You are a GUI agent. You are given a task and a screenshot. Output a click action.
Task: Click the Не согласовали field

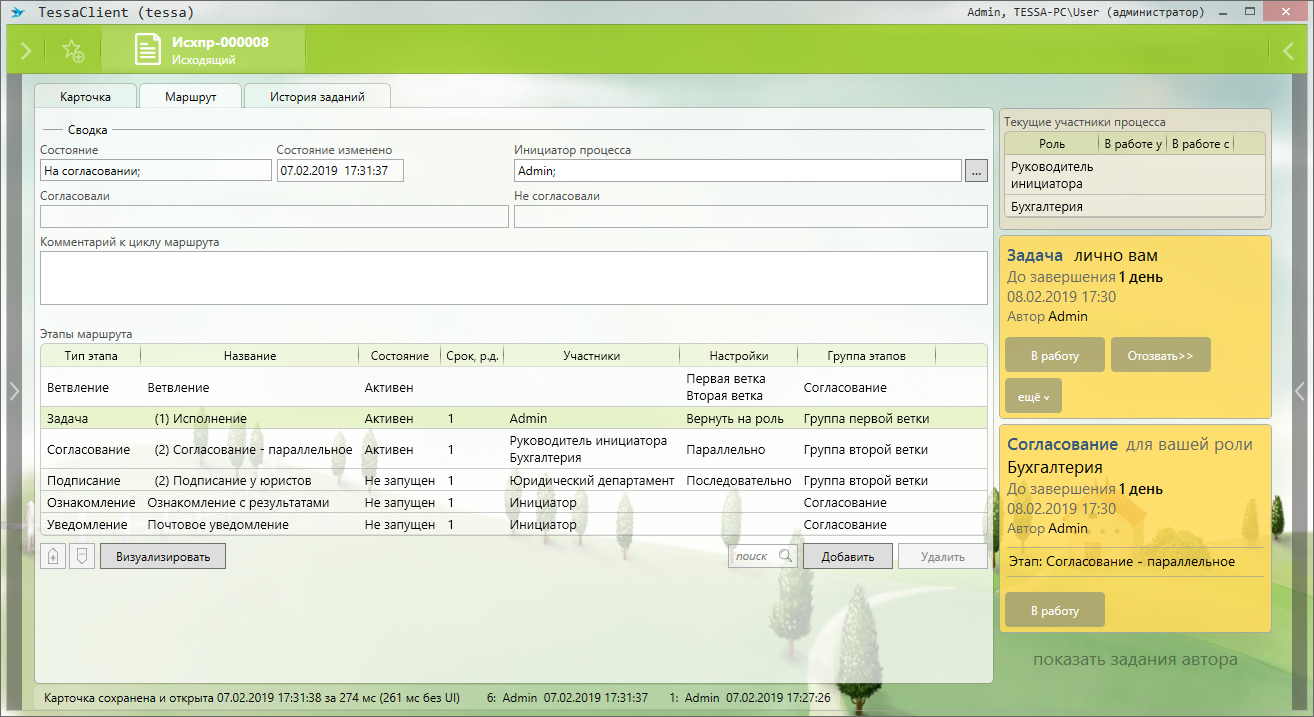[x=751, y=216]
